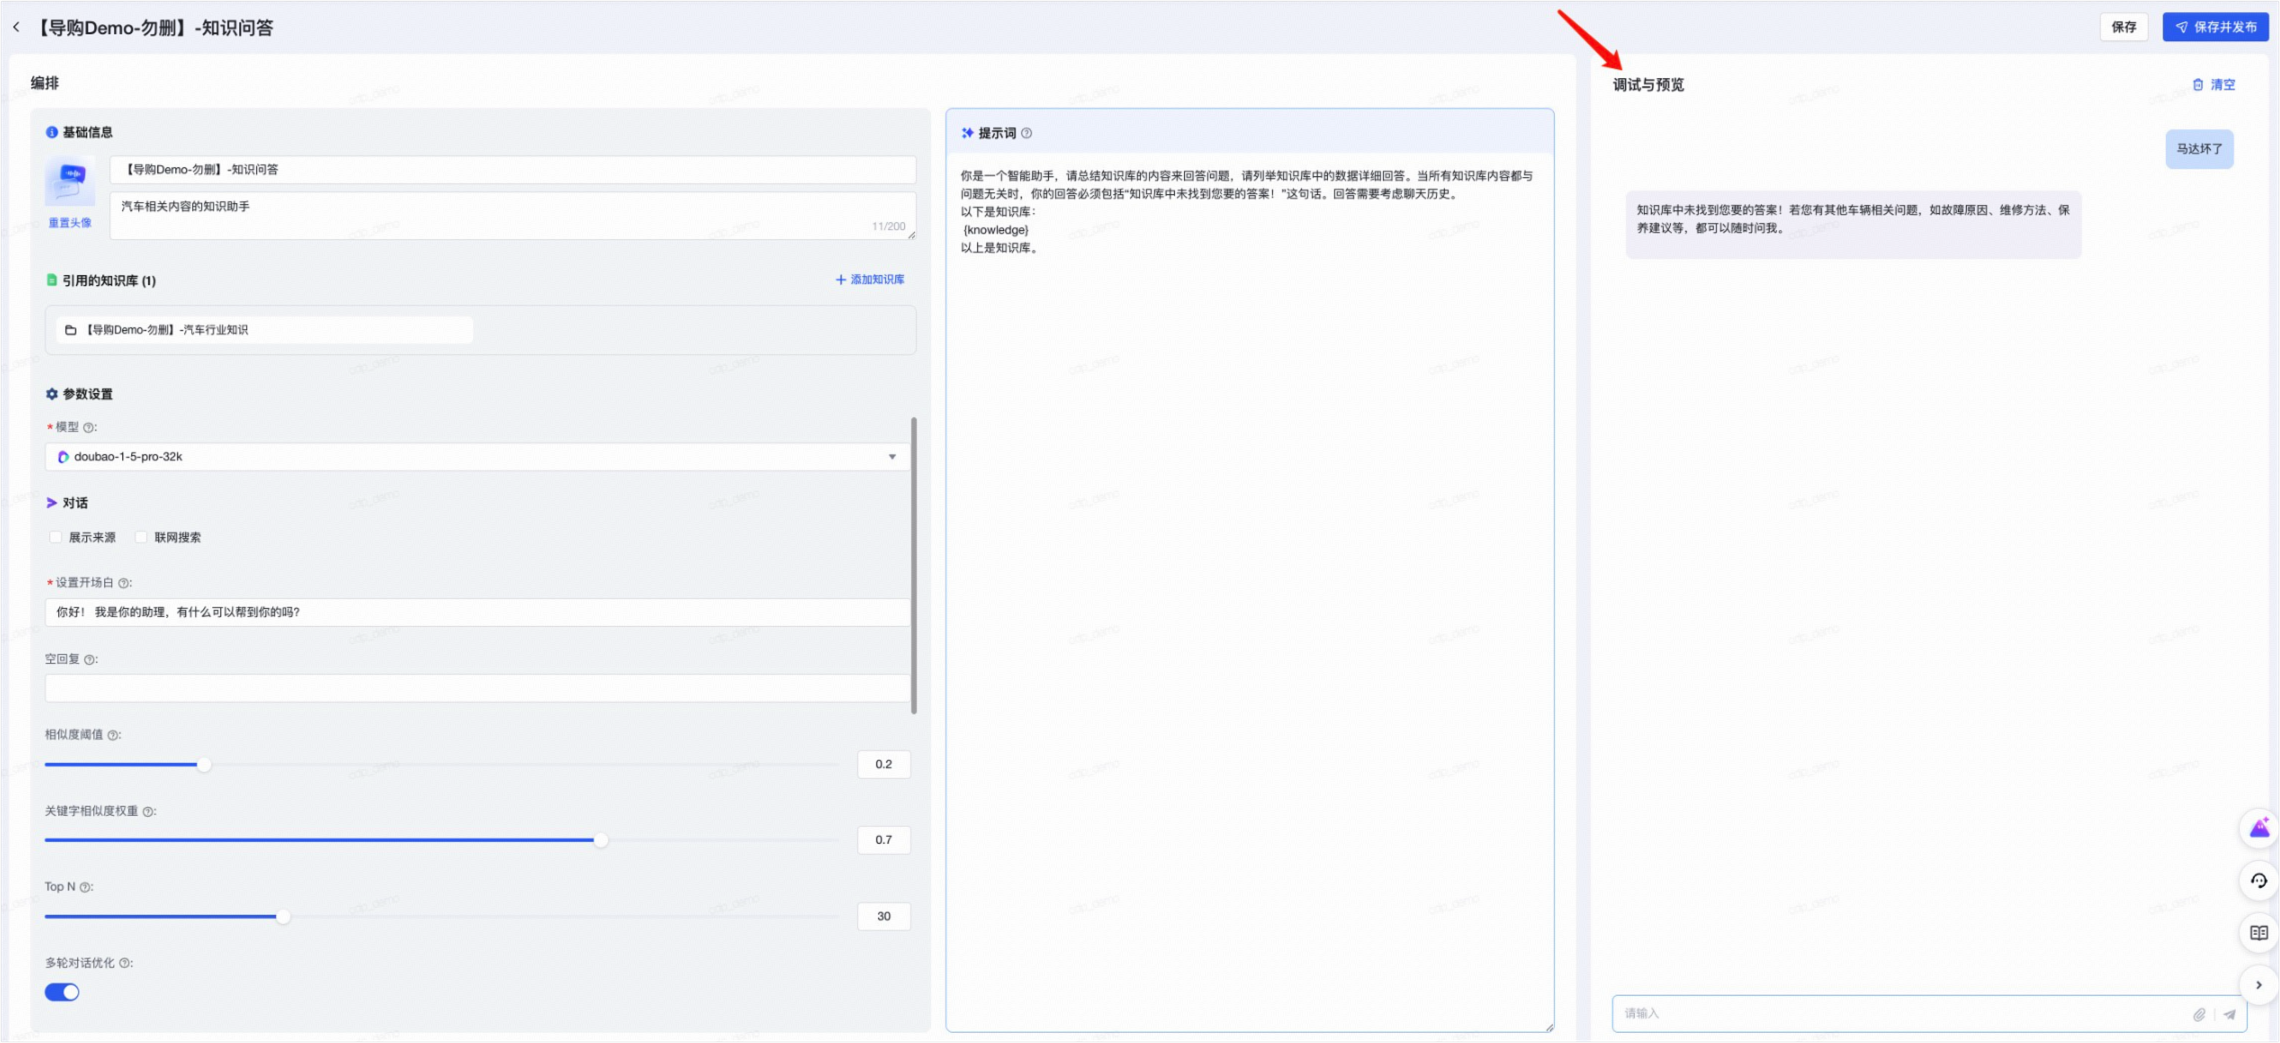Screen dimensions: 2280x1043
Task: Click the 编排 heading
Action: tap(45, 83)
